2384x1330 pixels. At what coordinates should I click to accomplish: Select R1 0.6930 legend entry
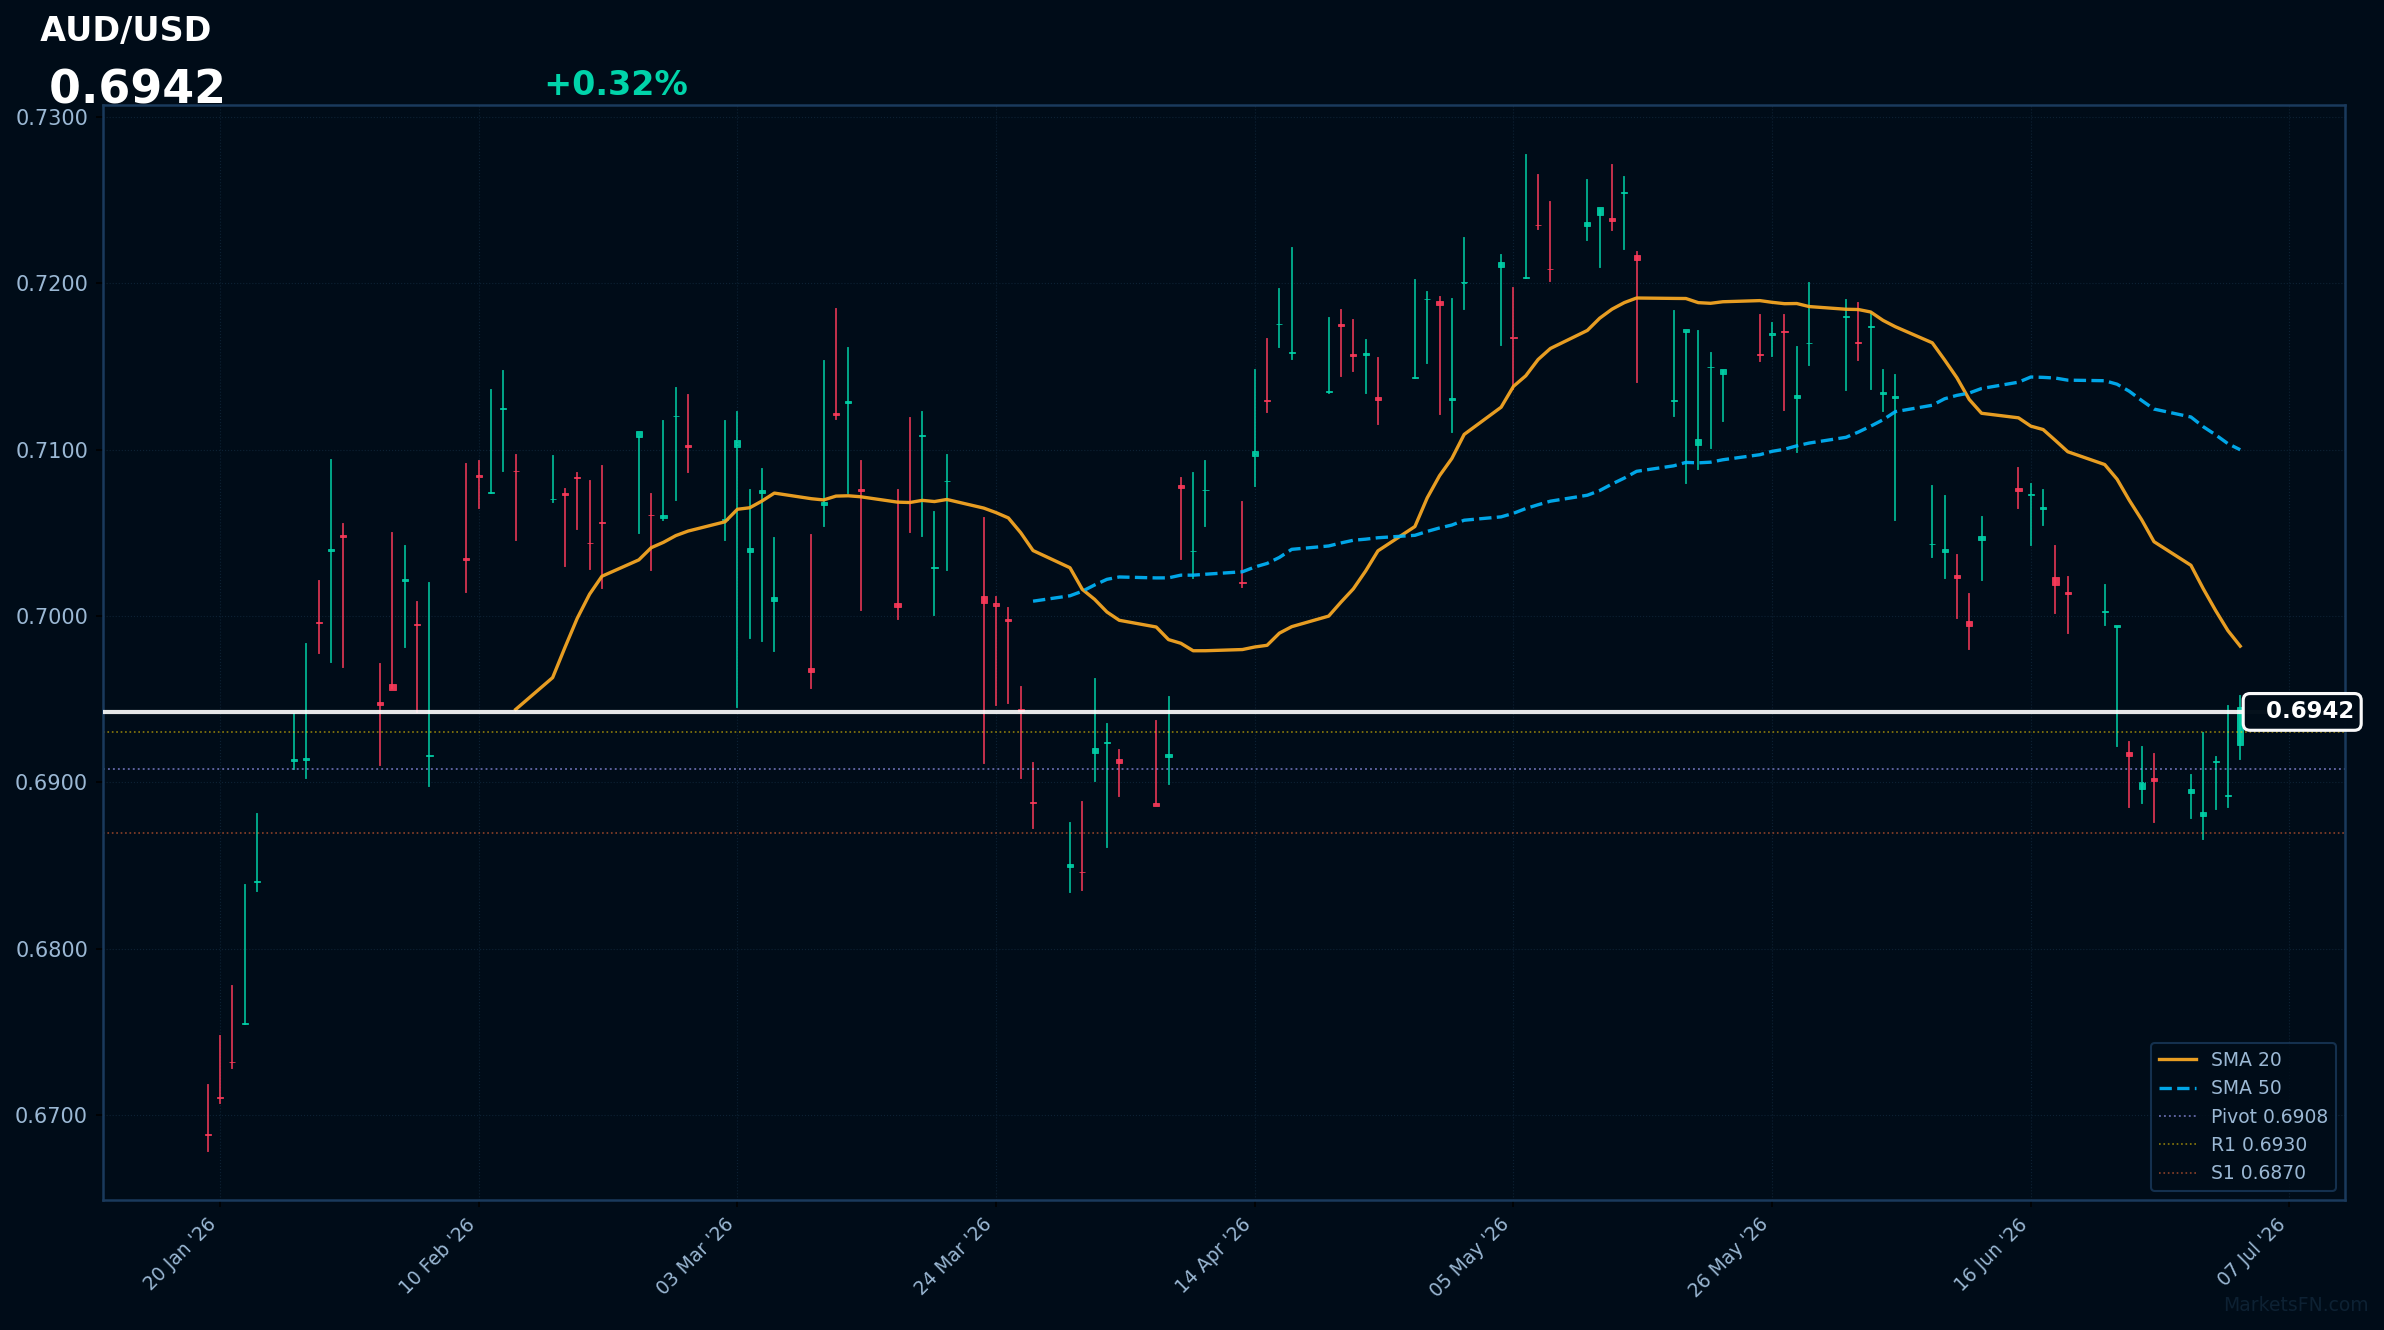[2233, 1144]
